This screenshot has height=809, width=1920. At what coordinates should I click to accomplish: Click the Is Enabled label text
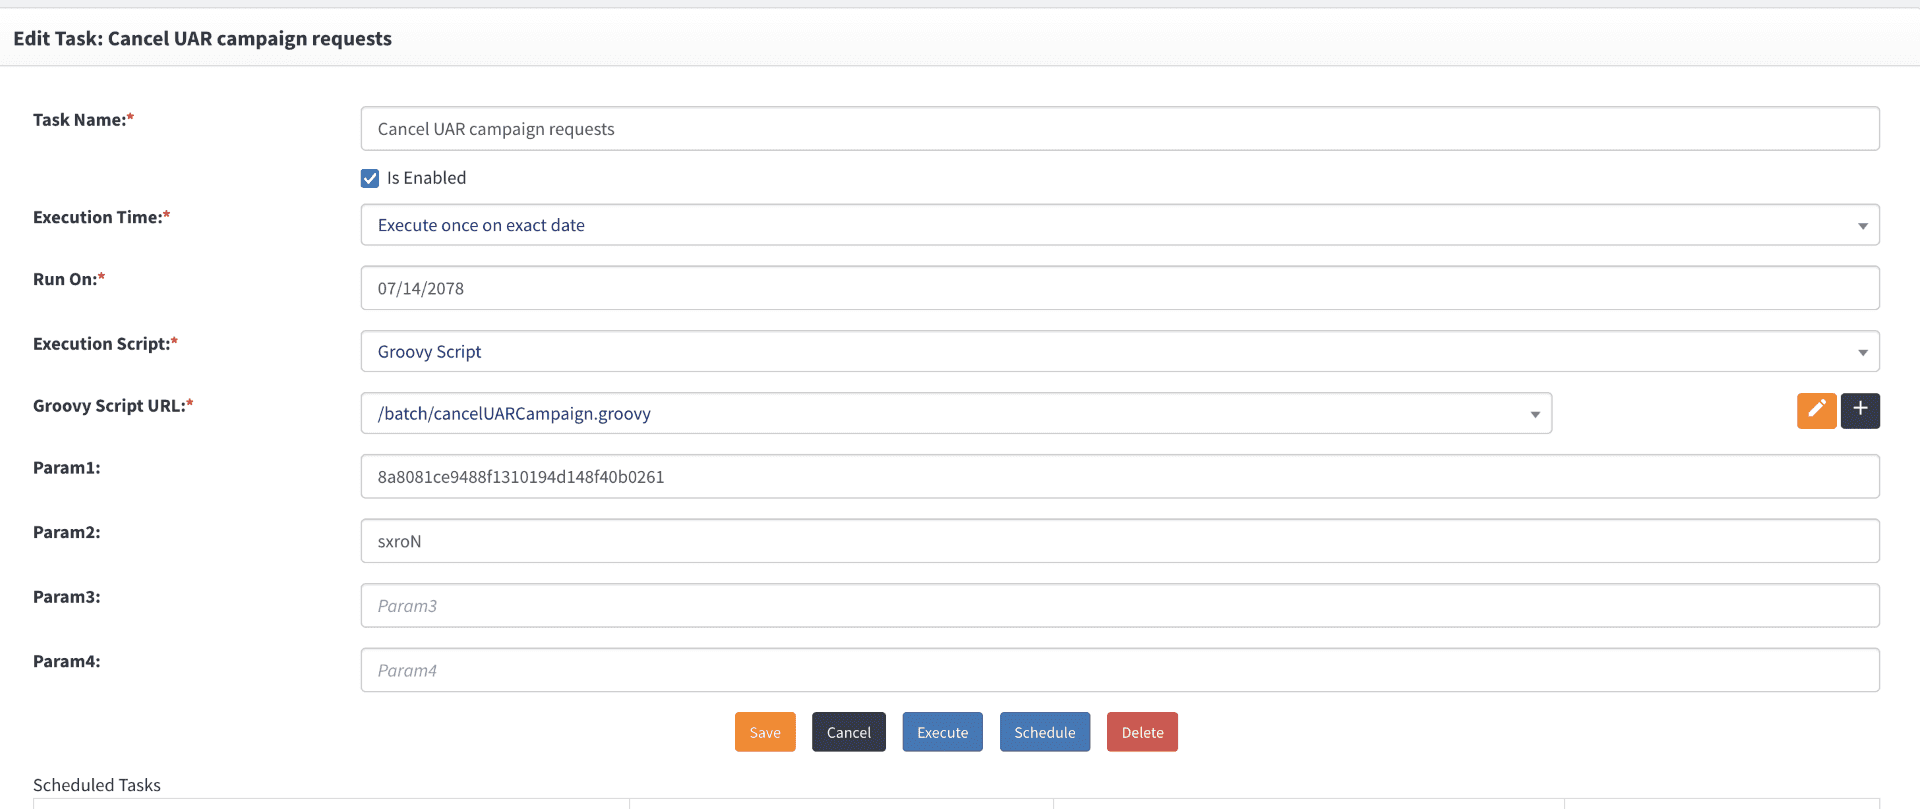(426, 178)
